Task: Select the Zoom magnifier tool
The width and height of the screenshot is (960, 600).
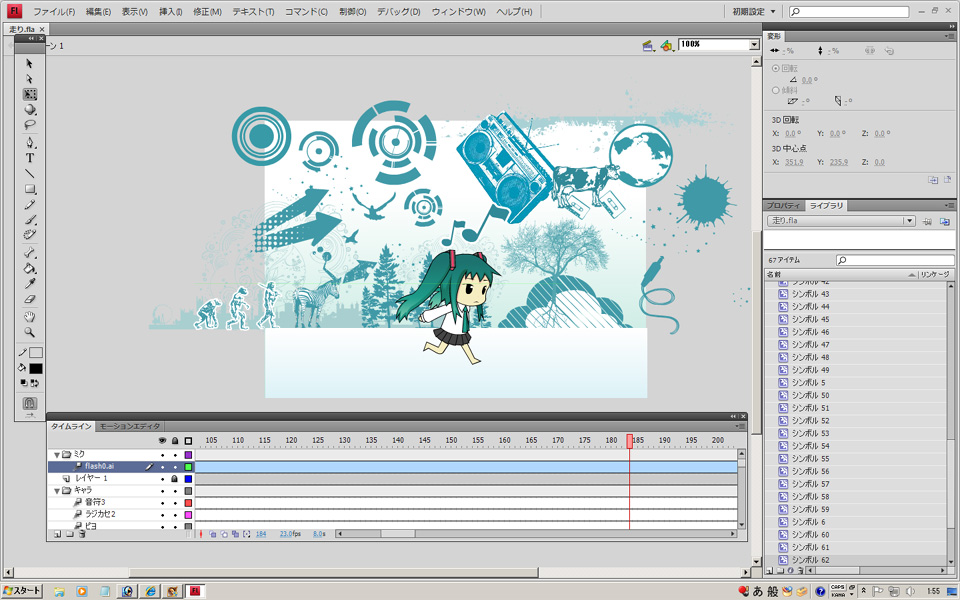Action: pyautogui.click(x=30, y=331)
